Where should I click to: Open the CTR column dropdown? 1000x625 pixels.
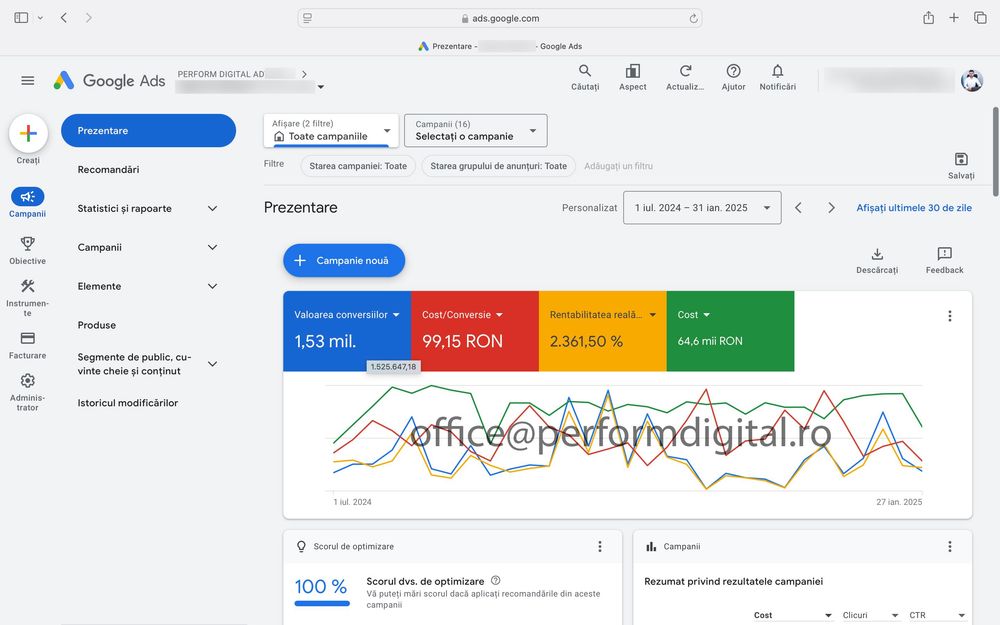937,615
